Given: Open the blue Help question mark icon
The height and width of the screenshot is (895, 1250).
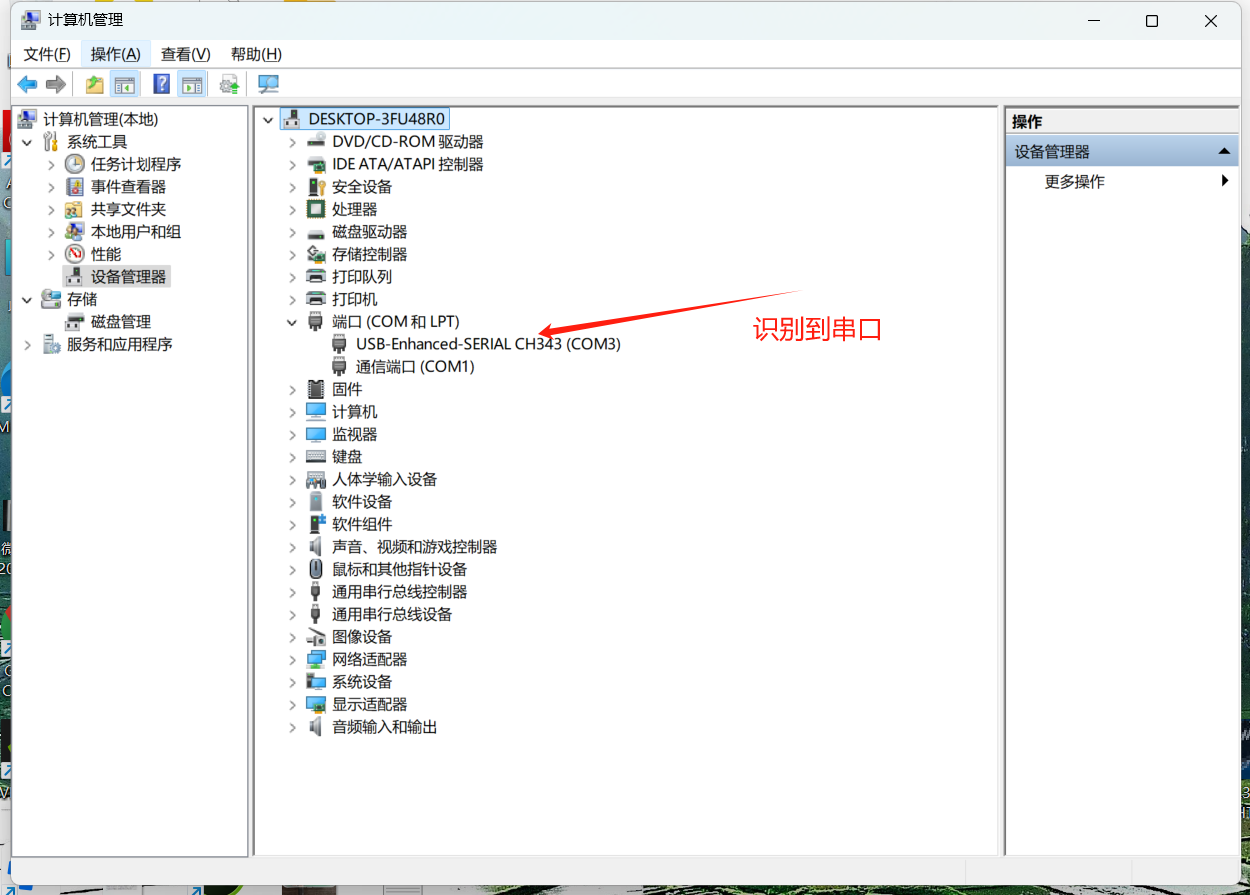Looking at the screenshot, I should [161, 85].
